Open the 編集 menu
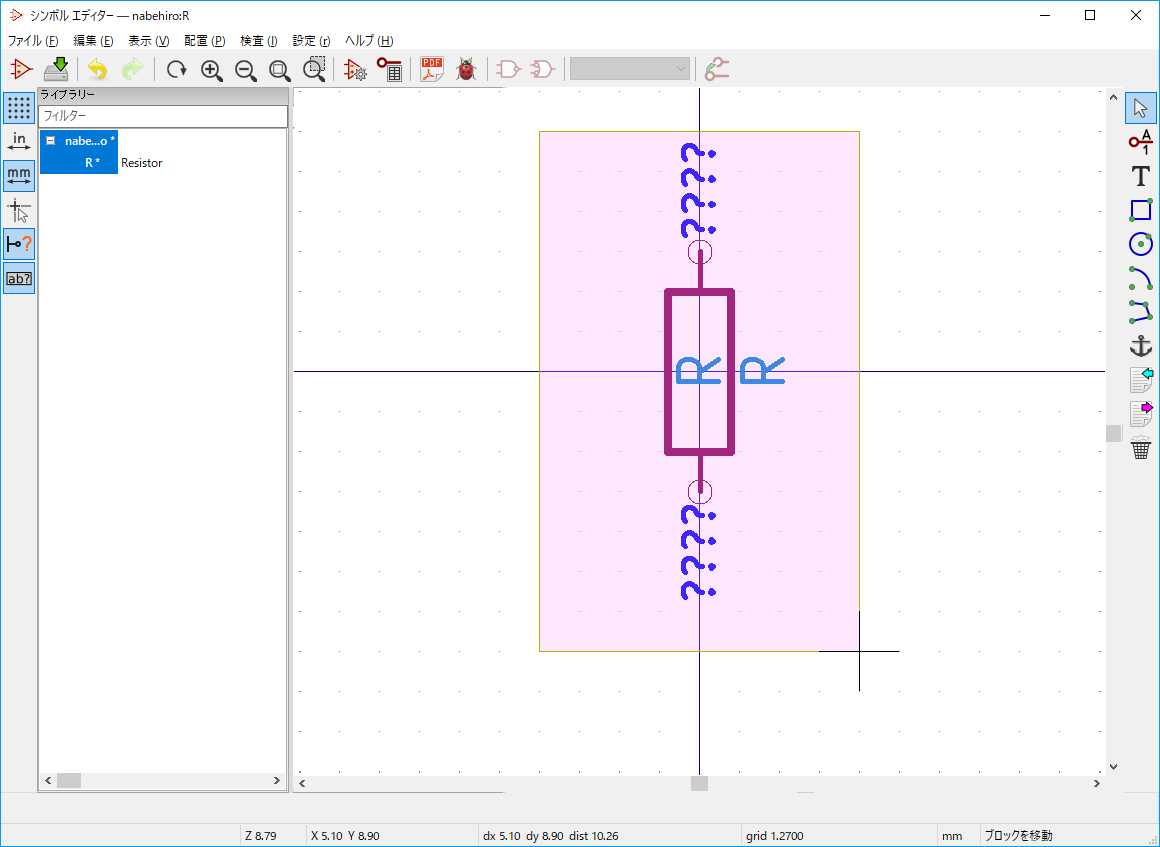The image size is (1160, 847). 93,41
